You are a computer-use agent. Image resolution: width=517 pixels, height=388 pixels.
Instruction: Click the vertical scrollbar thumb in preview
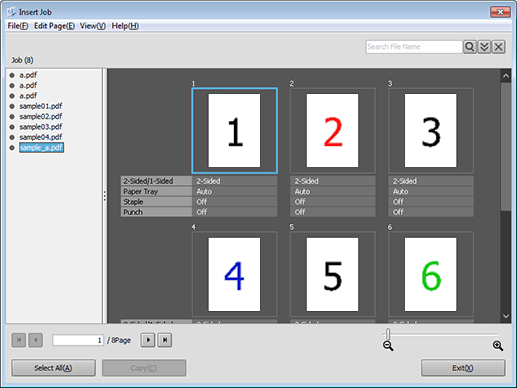(x=506, y=147)
